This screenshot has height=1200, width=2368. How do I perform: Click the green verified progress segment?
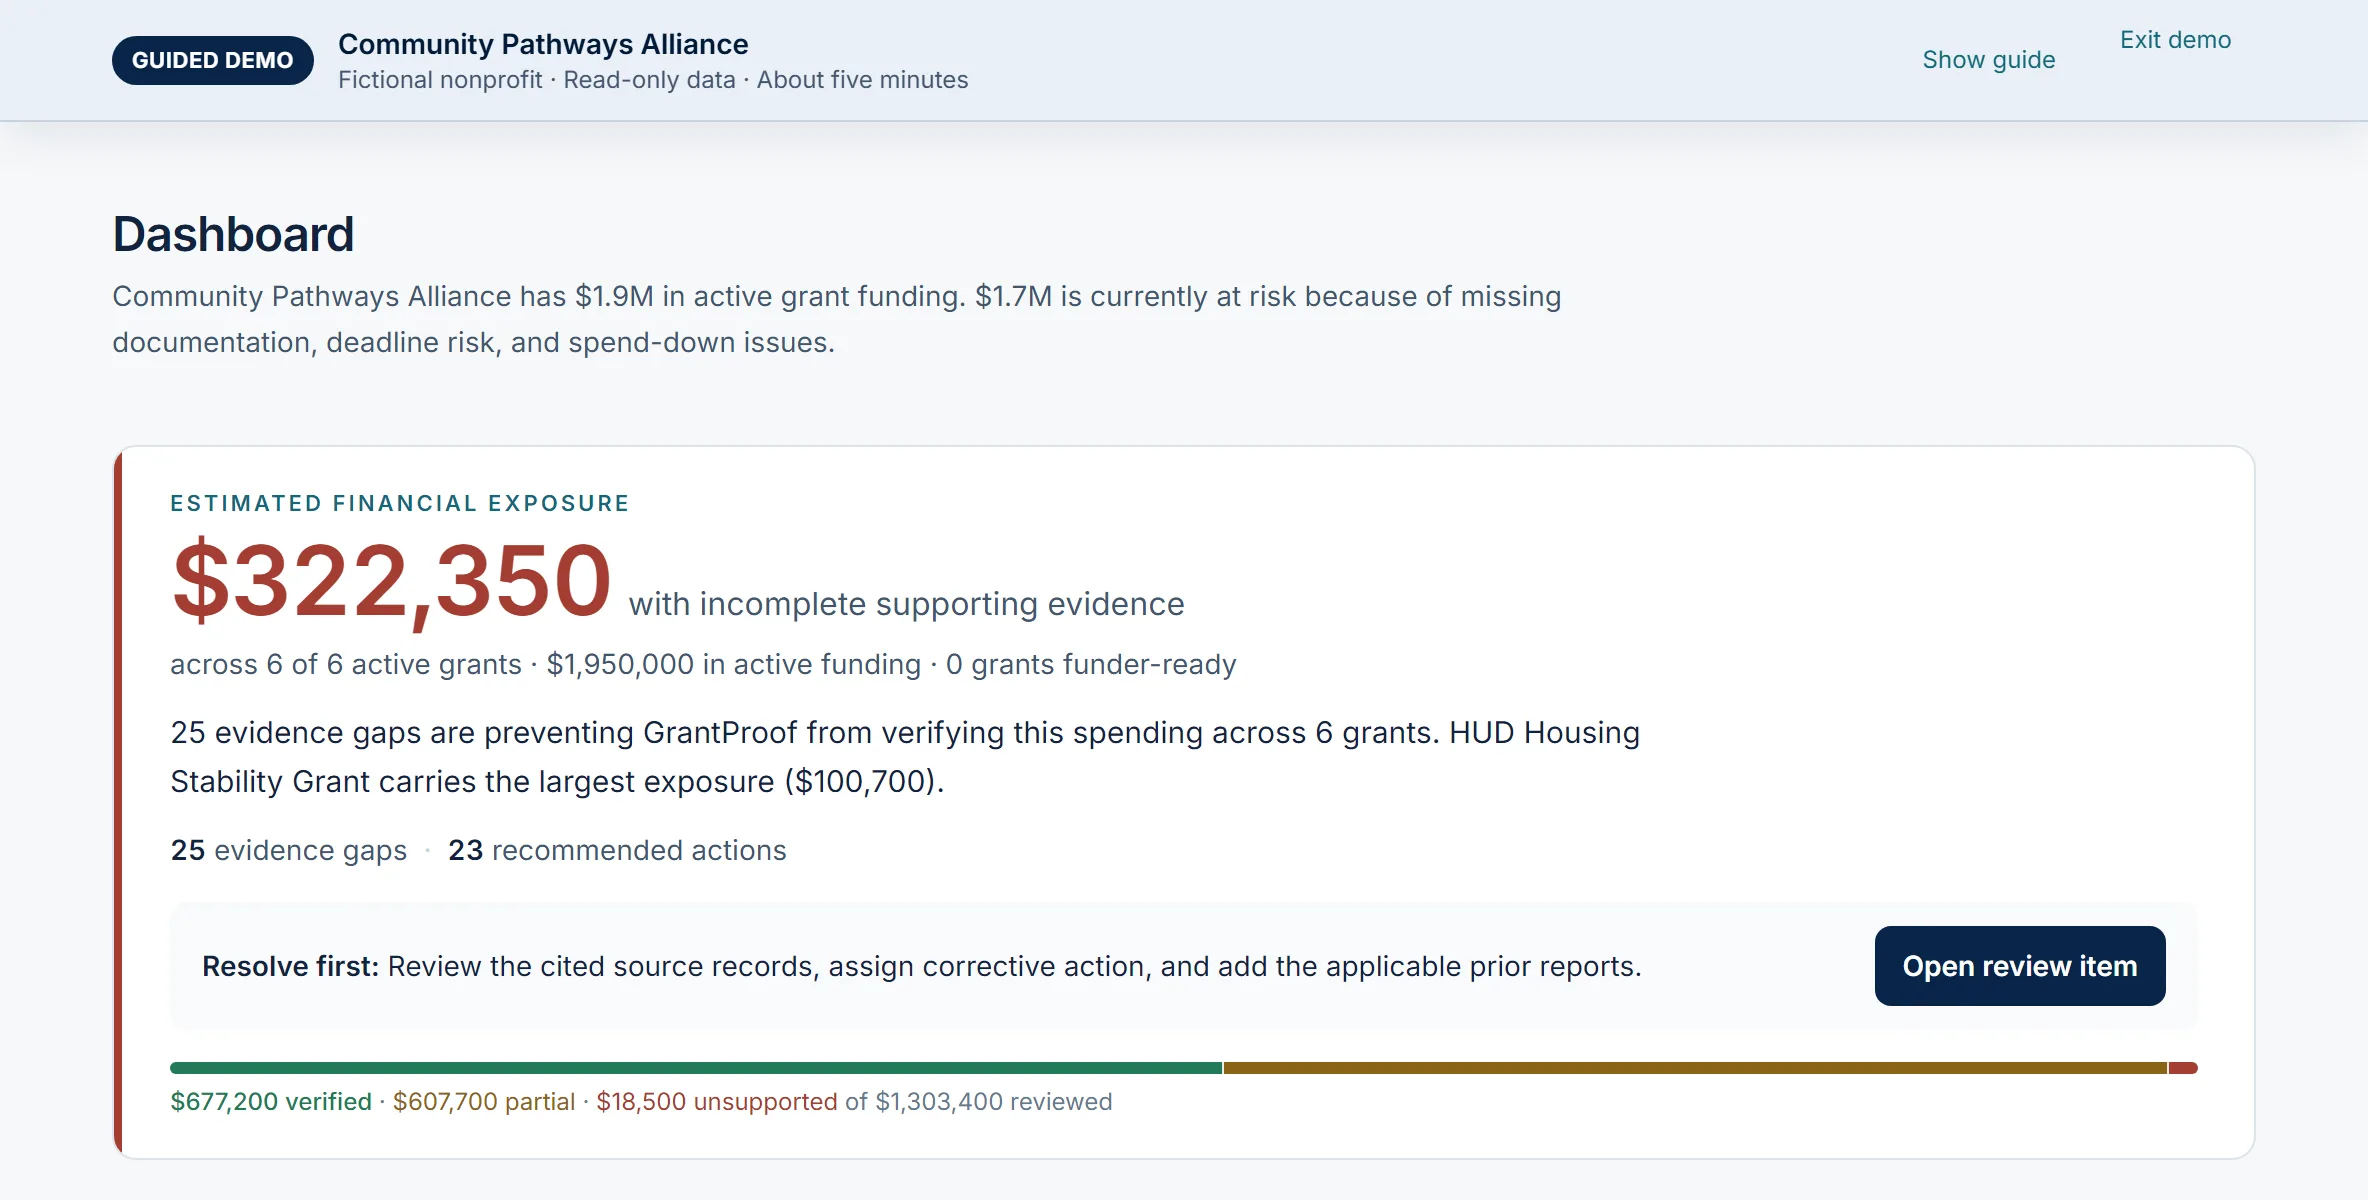(696, 1068)
